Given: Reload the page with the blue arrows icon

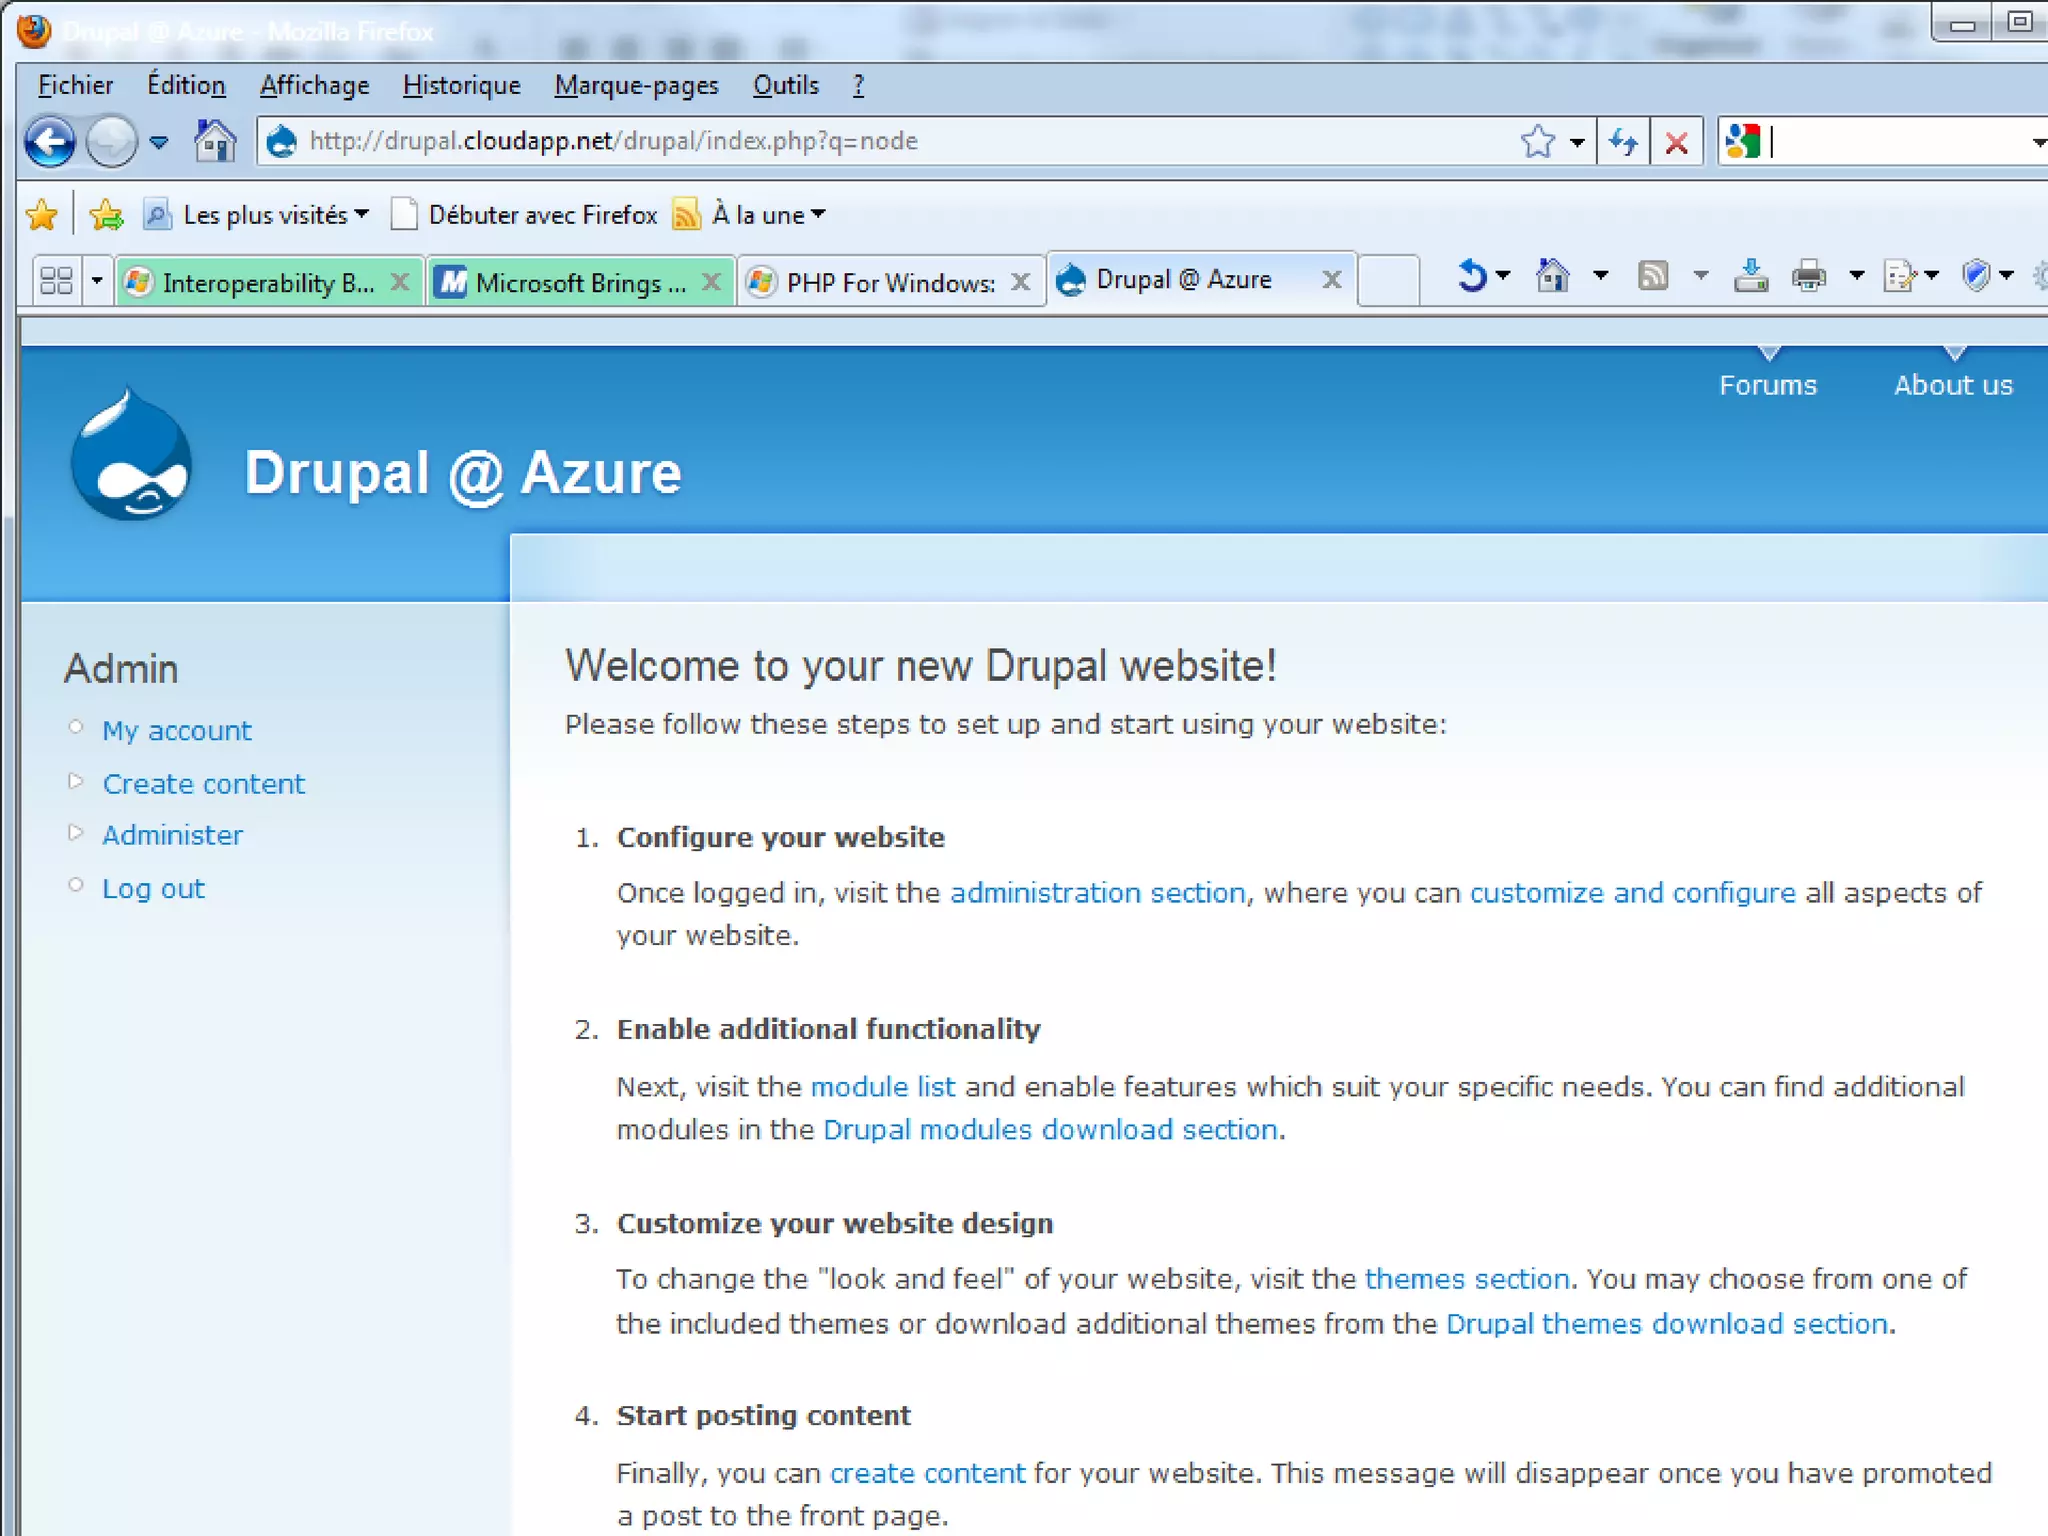Looking at the screenshot, I should click(x=1623, y=142).
